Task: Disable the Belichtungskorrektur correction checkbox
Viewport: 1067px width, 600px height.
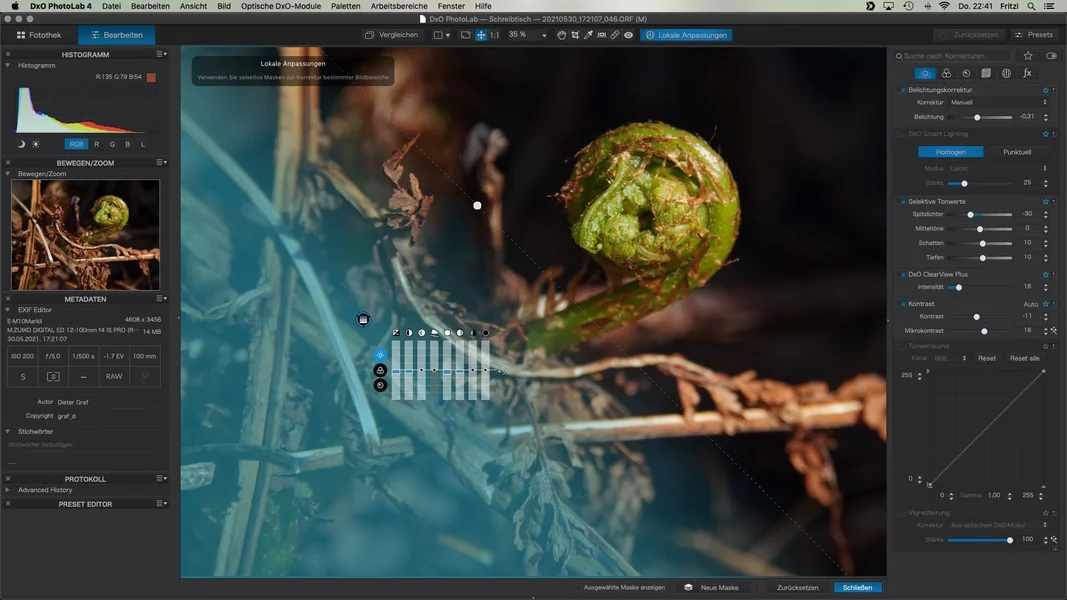Action: point(903,90)
